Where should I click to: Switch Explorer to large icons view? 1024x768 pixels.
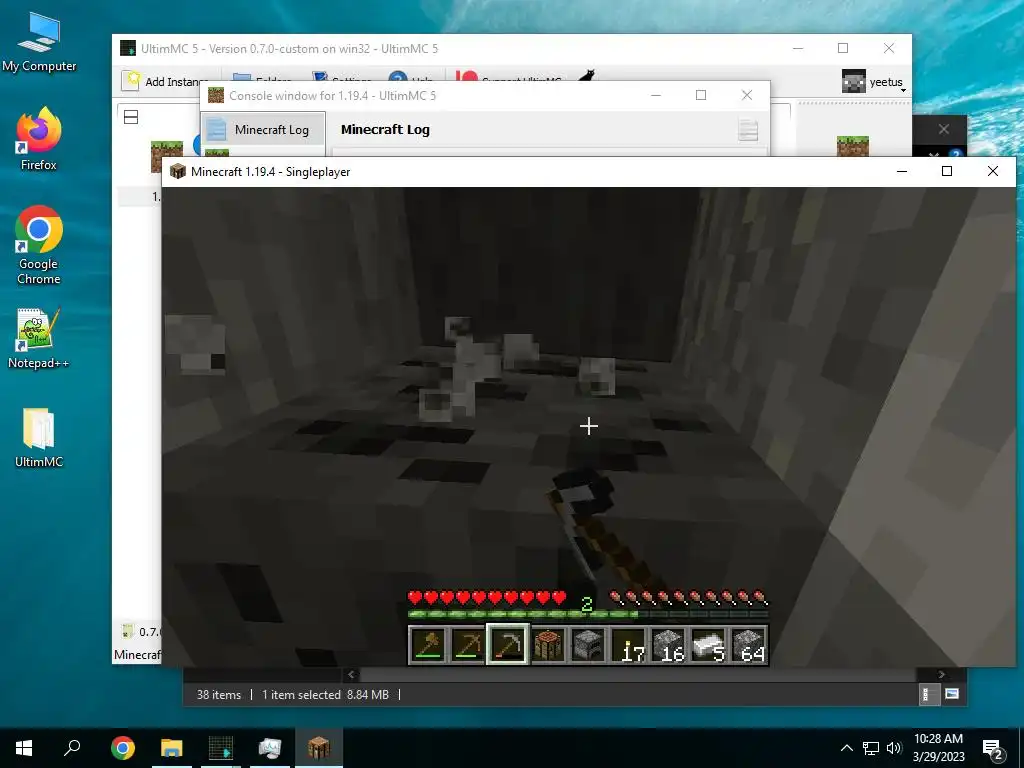952,694
